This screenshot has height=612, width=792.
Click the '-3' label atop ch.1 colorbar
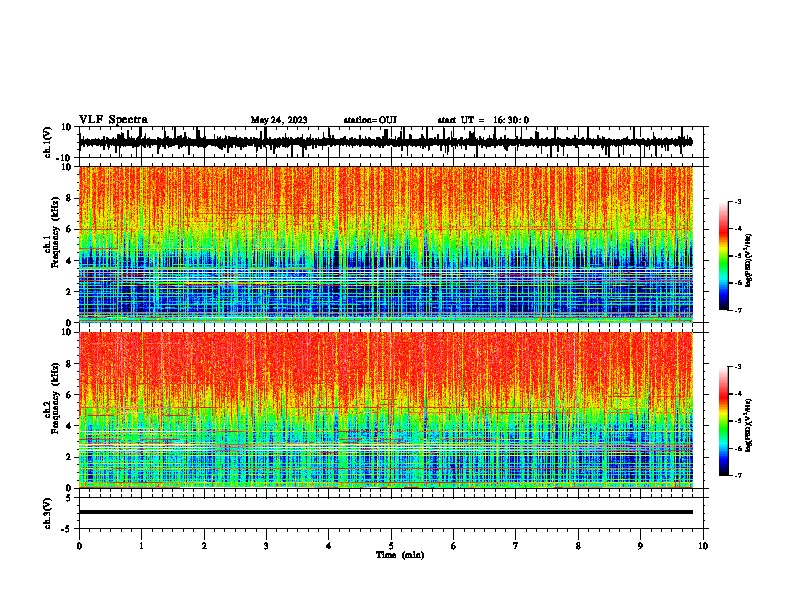[x=738, y=202]
